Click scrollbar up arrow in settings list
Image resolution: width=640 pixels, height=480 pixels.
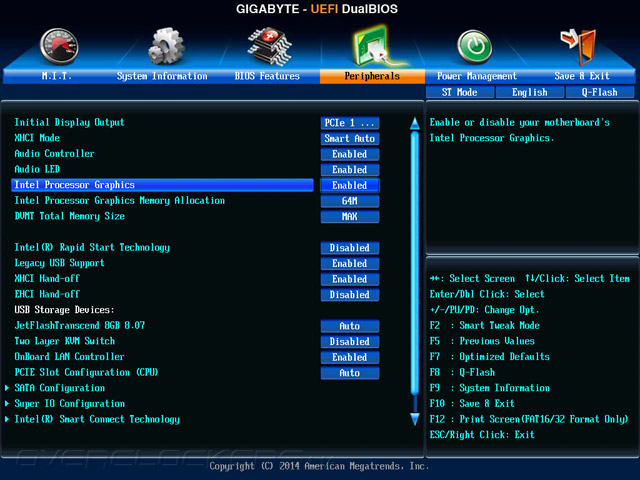point(415,123)
